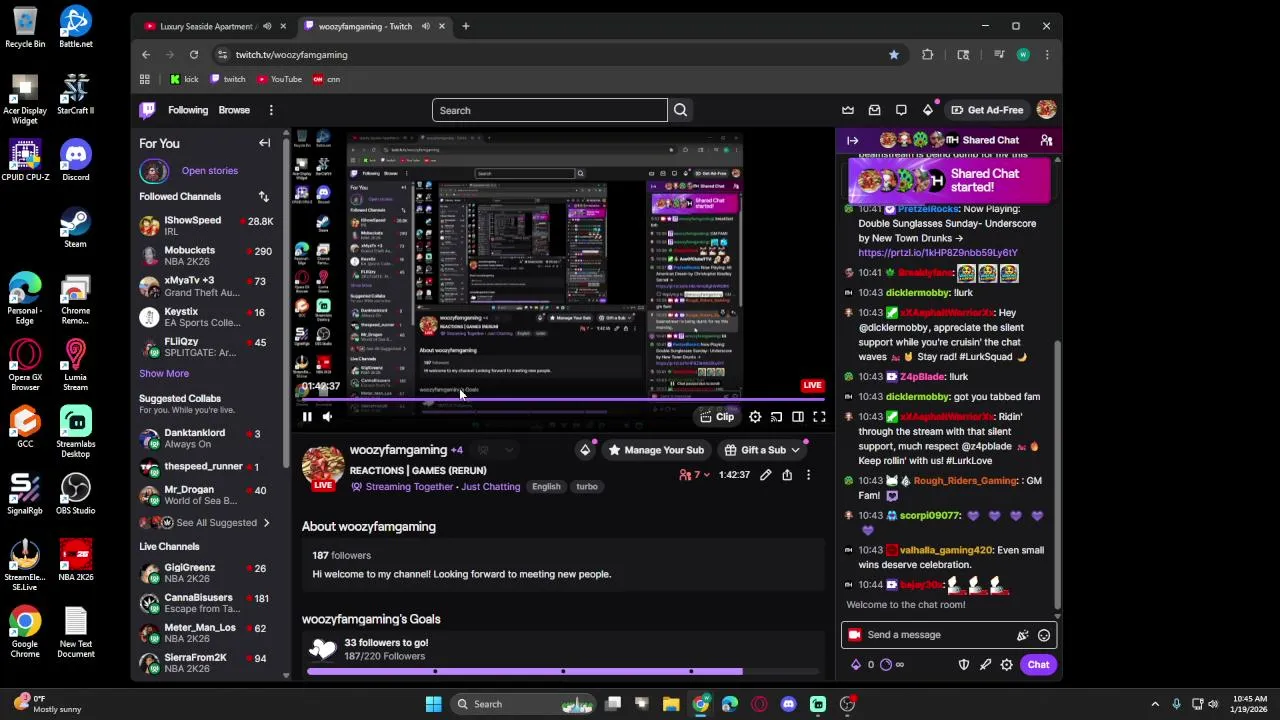Click the search magnifier button
The width and height of the screenshot is (1280, 720).
[x=680, y=110]
